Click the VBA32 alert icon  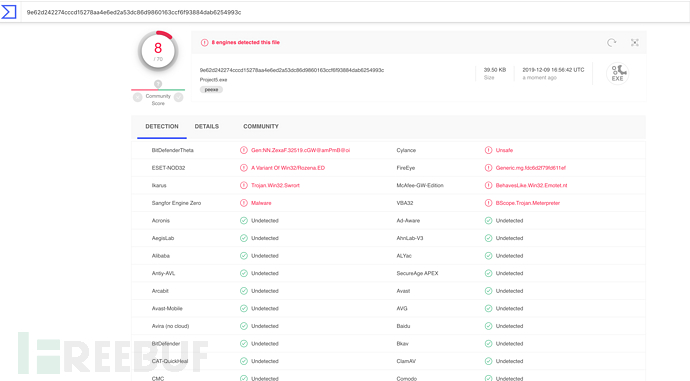click(488, 203)
